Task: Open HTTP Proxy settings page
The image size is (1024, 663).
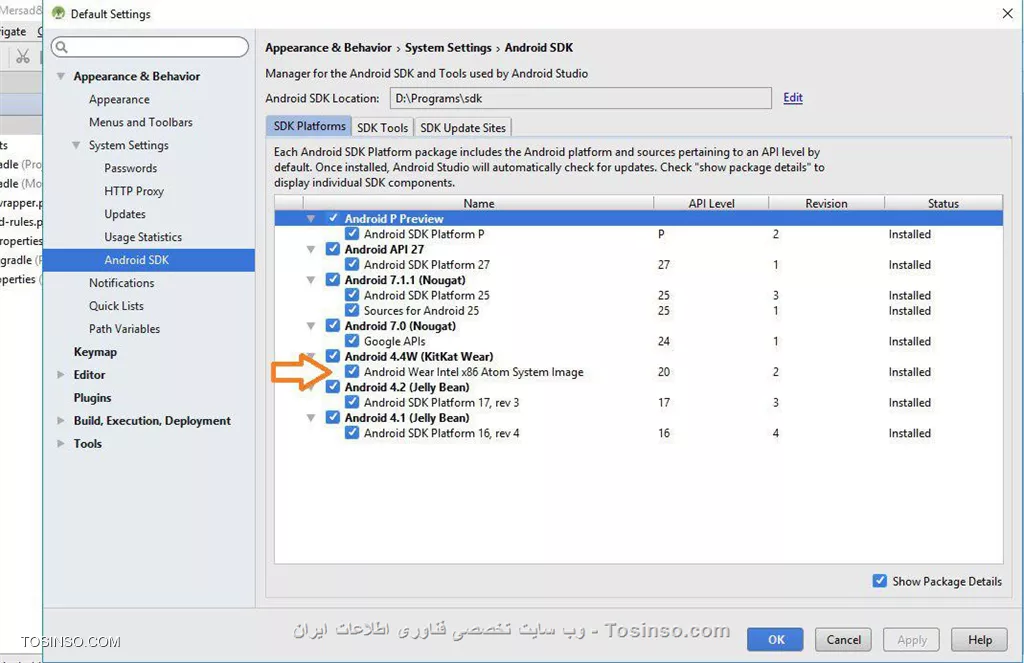Action: point(134,191)
